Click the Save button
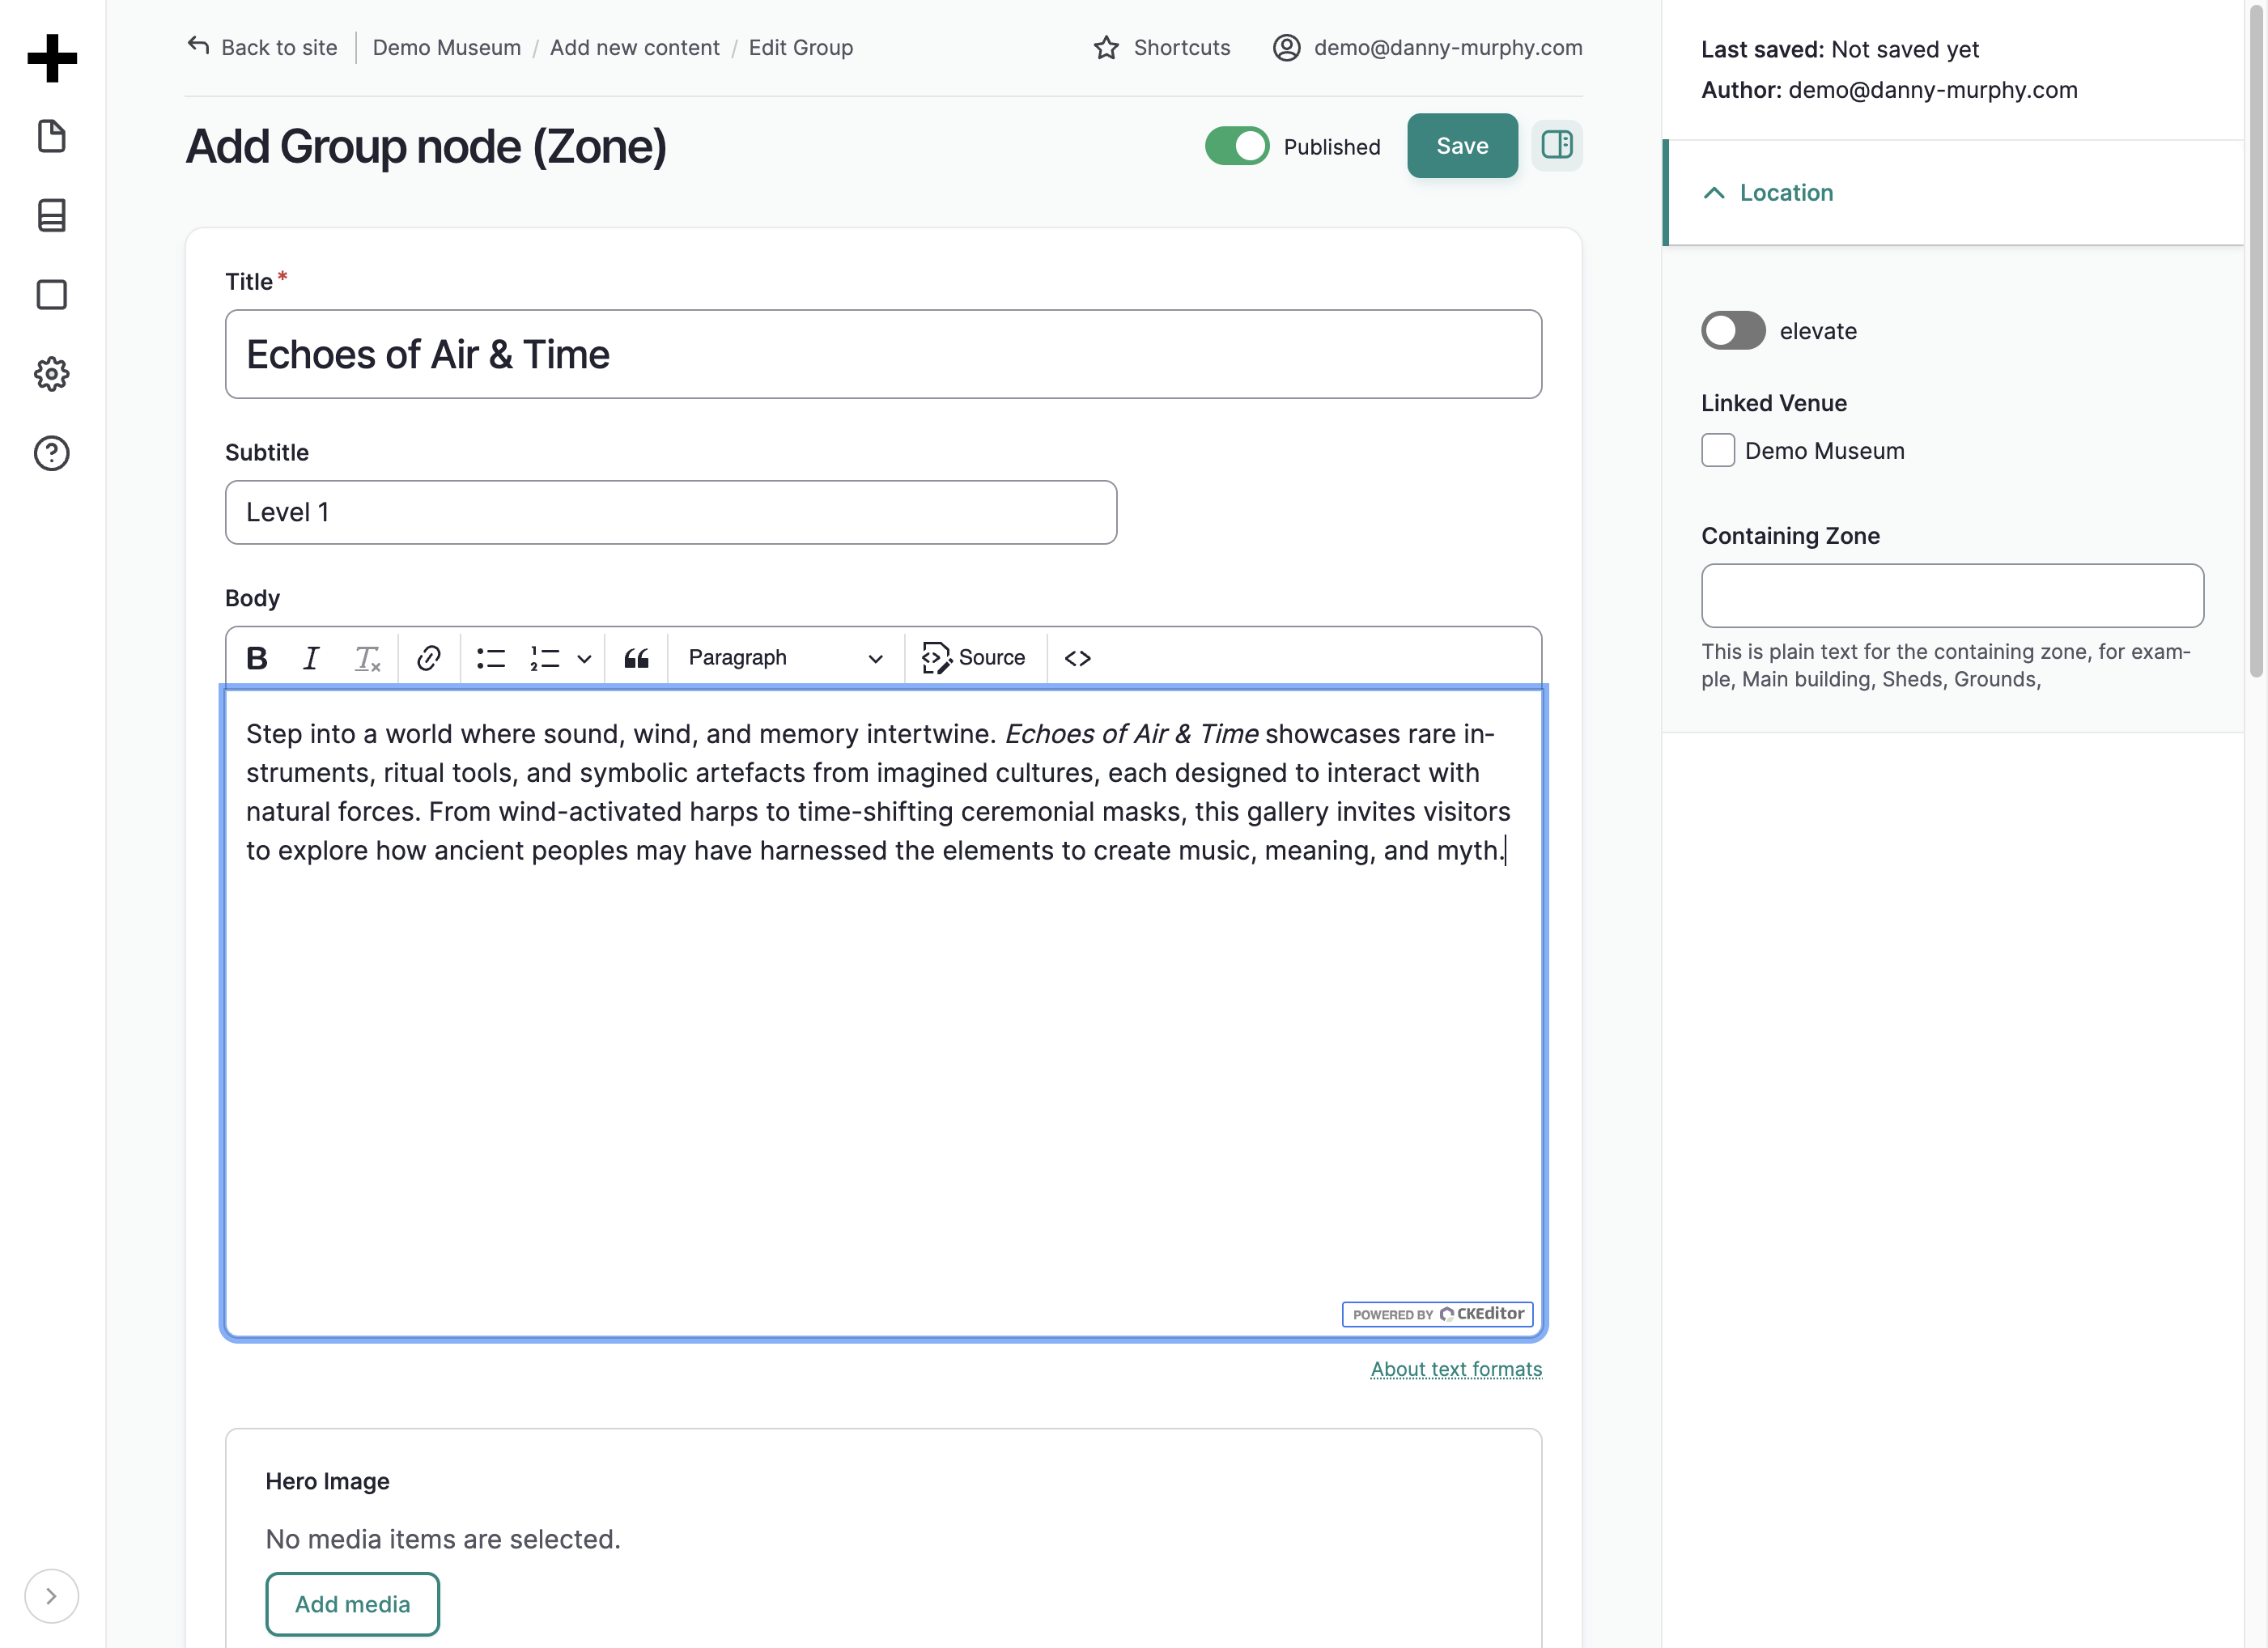Image resolution: width=2268 pixels, height=1648 pixels. tap(1462, 145)
